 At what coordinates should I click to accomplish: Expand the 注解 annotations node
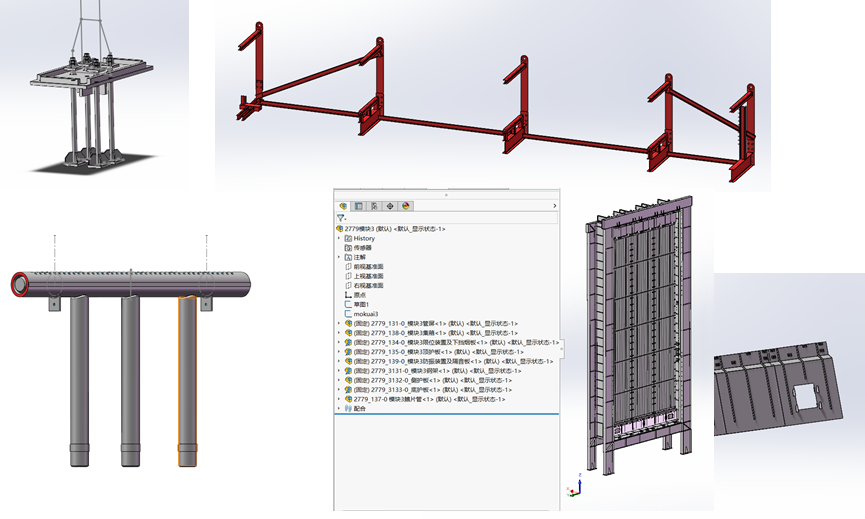[x=339, y=257]
